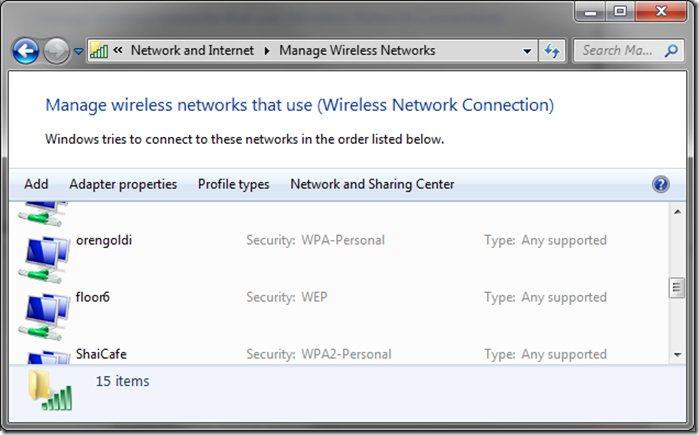Expand the address bar history dropdown

(527, 51)
